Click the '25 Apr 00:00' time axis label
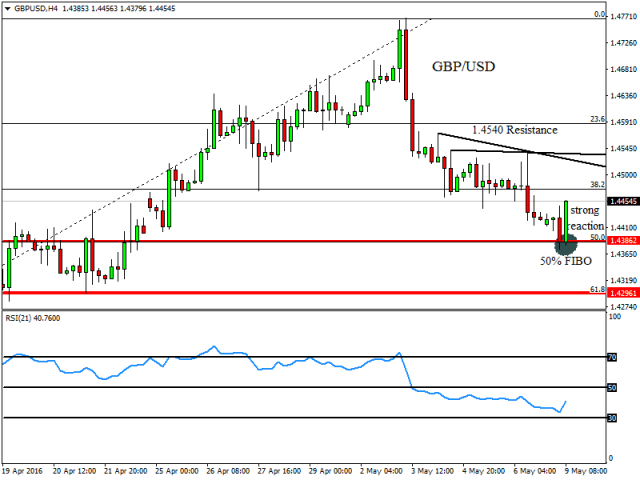 (x=177, y=471)
